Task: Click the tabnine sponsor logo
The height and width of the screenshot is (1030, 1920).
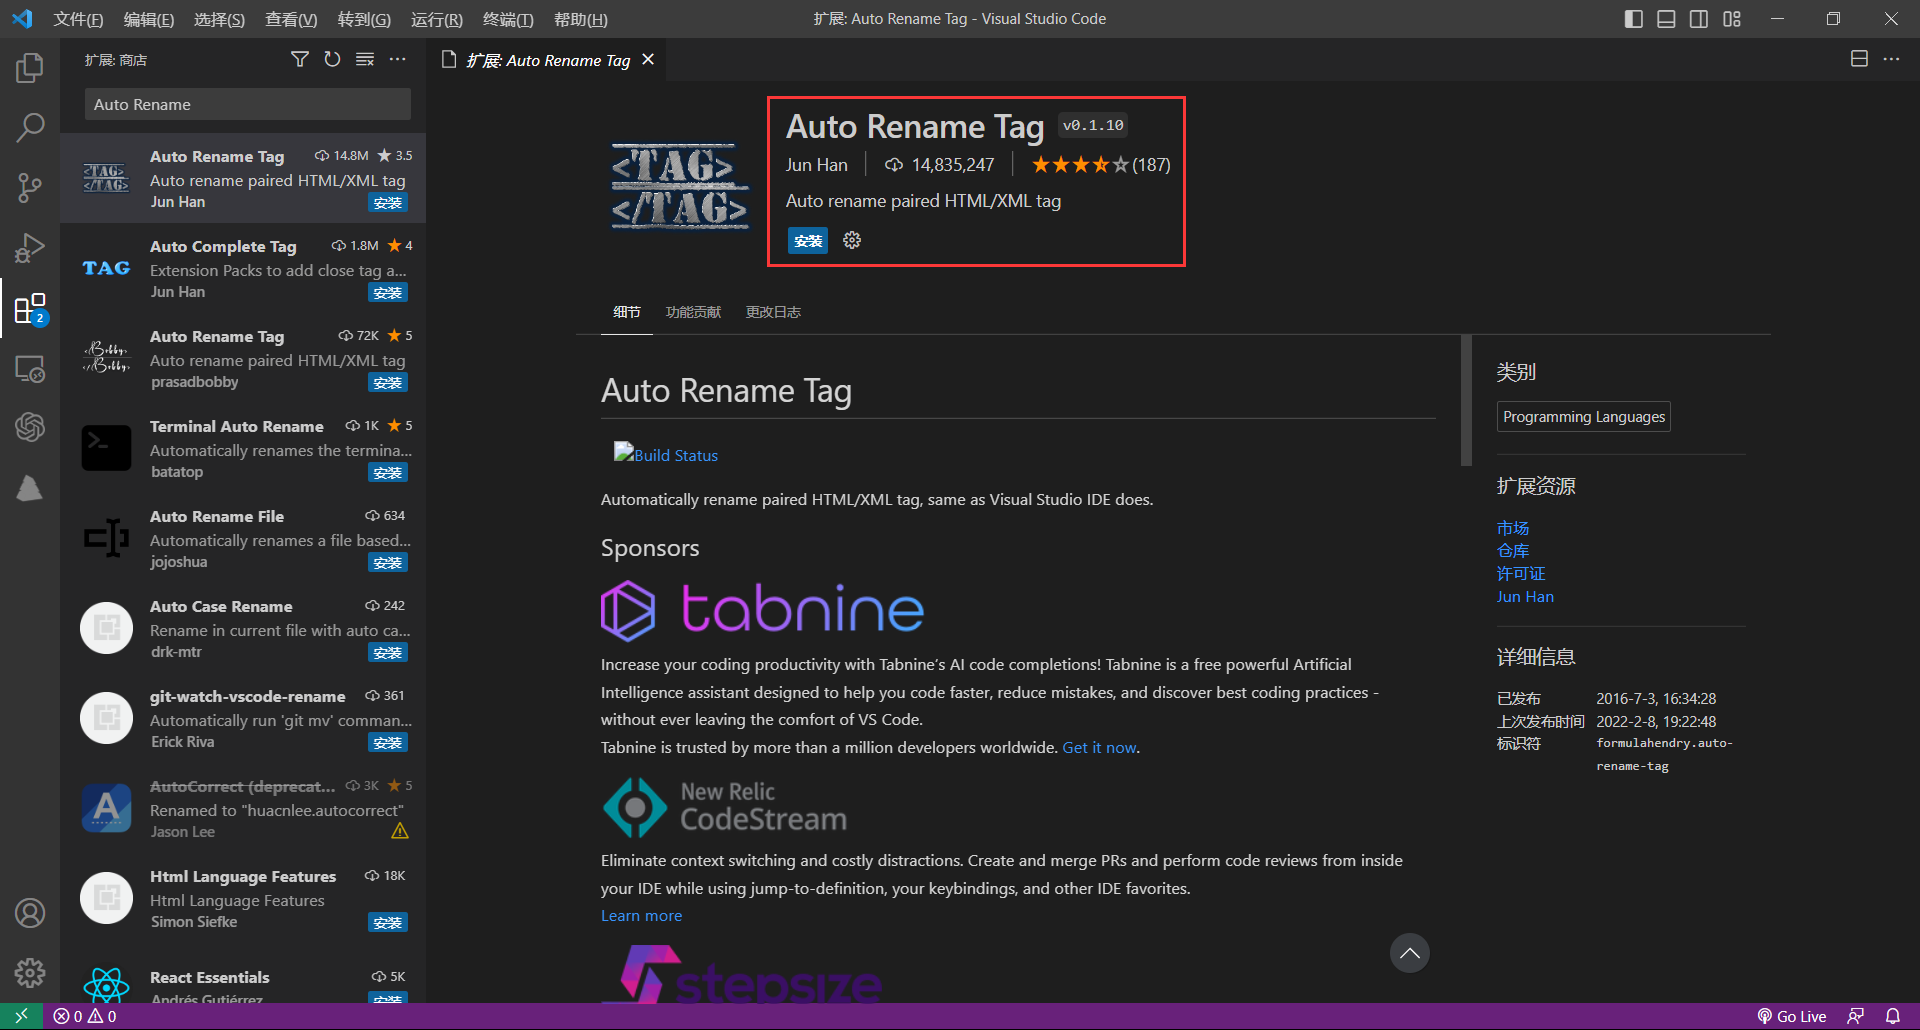Action: click(762, 610)
